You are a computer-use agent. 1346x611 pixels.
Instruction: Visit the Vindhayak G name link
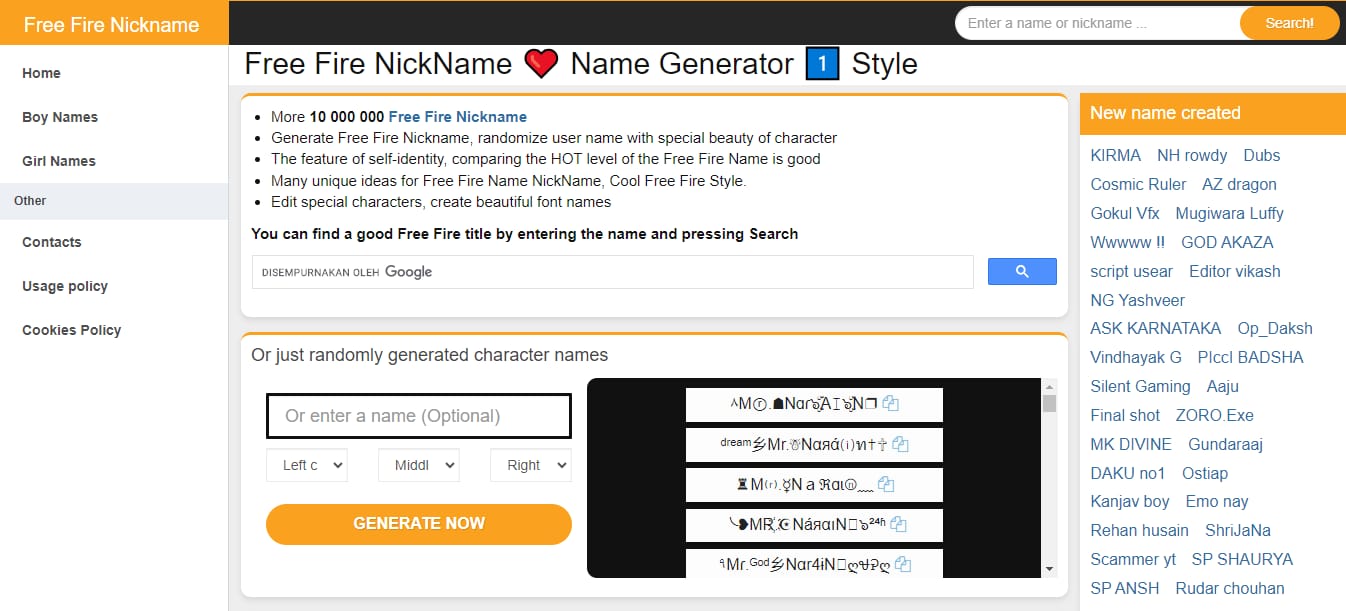pos(1136,358)
